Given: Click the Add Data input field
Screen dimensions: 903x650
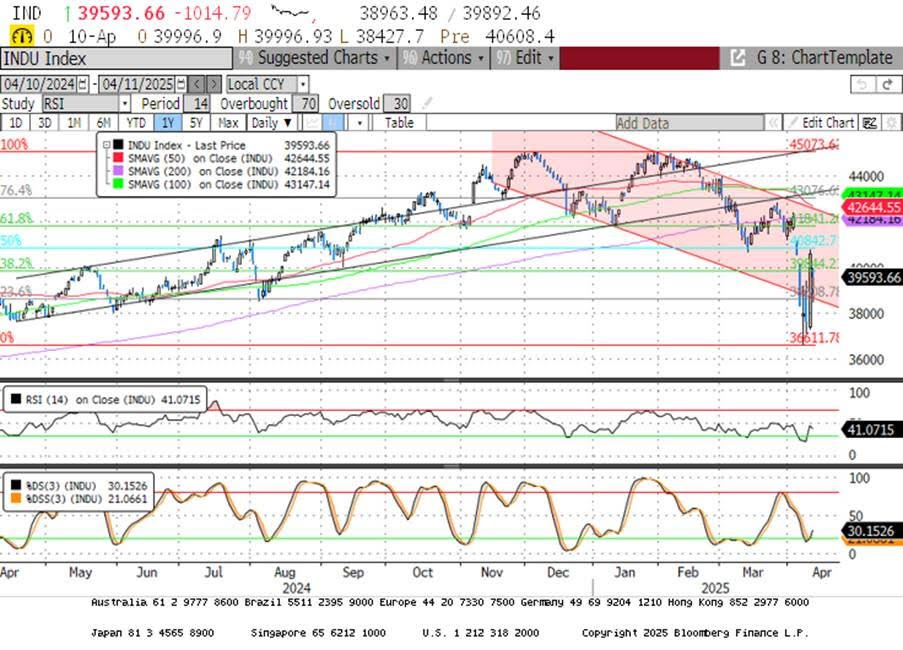Looking at the screenshot, I should coord(689,123).
